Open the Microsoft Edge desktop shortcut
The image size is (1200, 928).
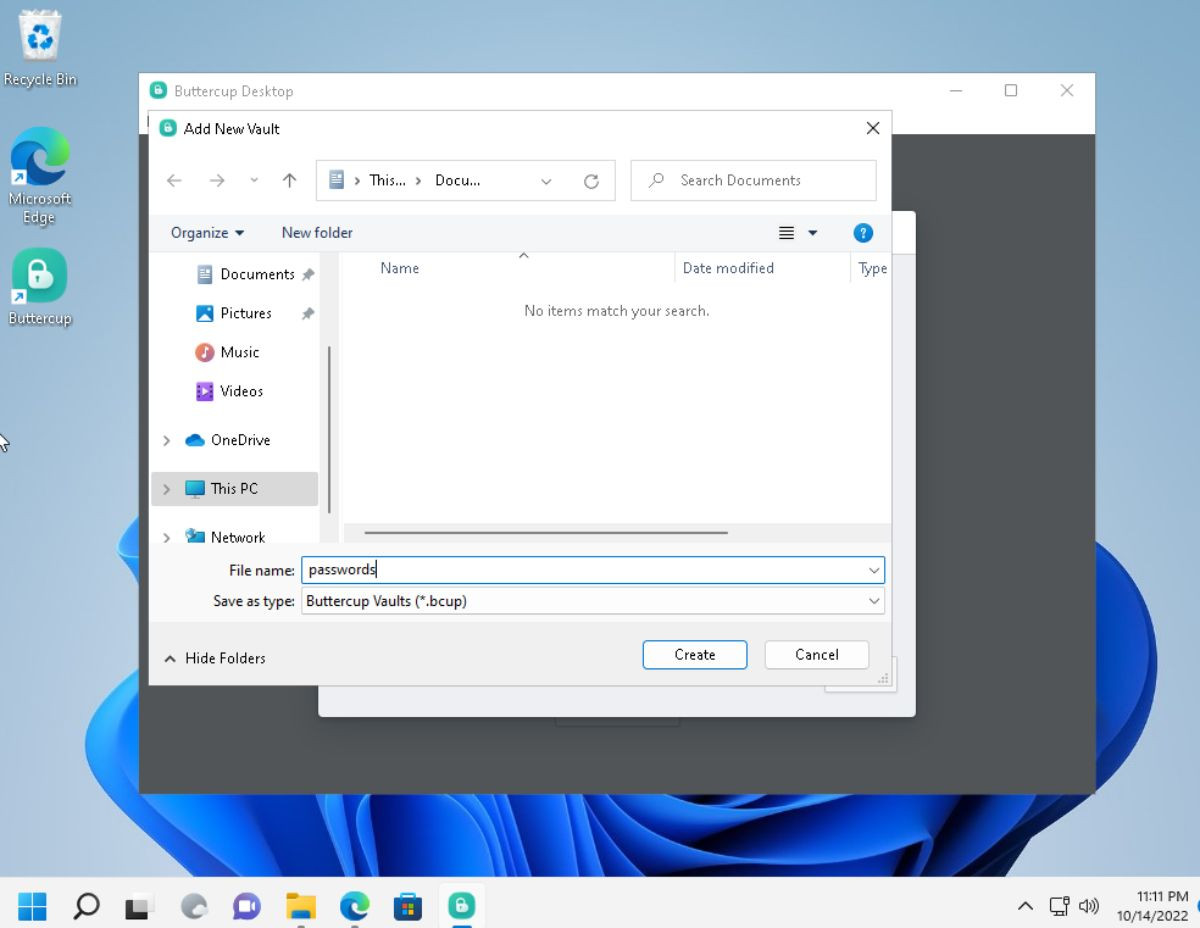40,175
